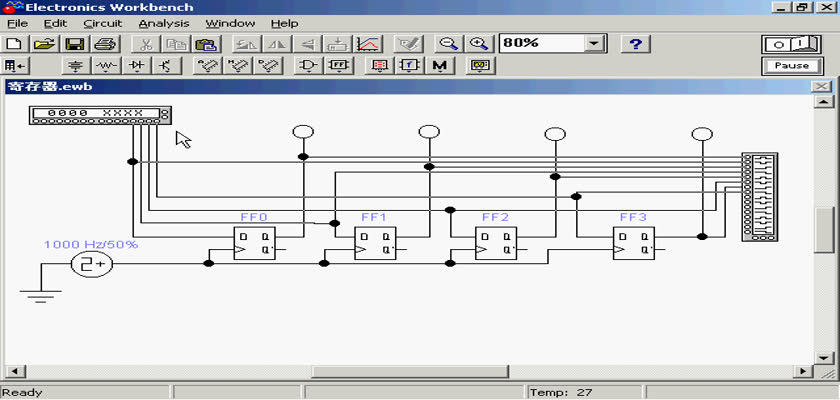Screen dimensions: 840x400
Task: Expand the Digital flip-flop parts bin
Action: (x=338, y=66)
